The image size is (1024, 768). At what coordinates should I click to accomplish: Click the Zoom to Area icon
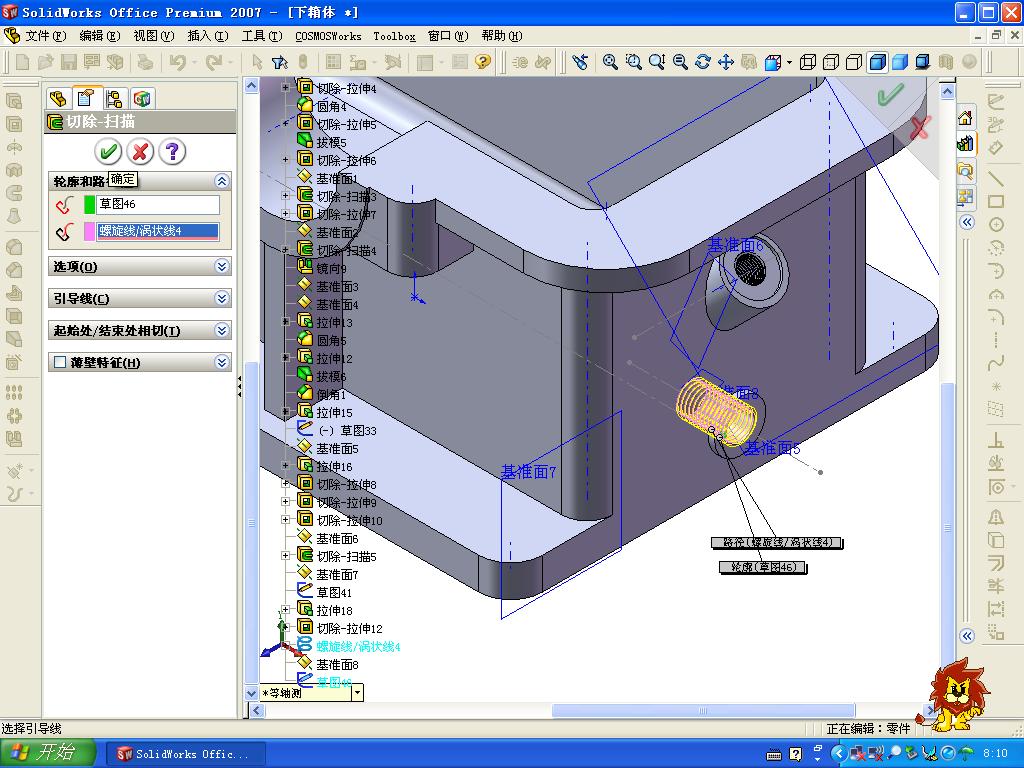[633, 62]
